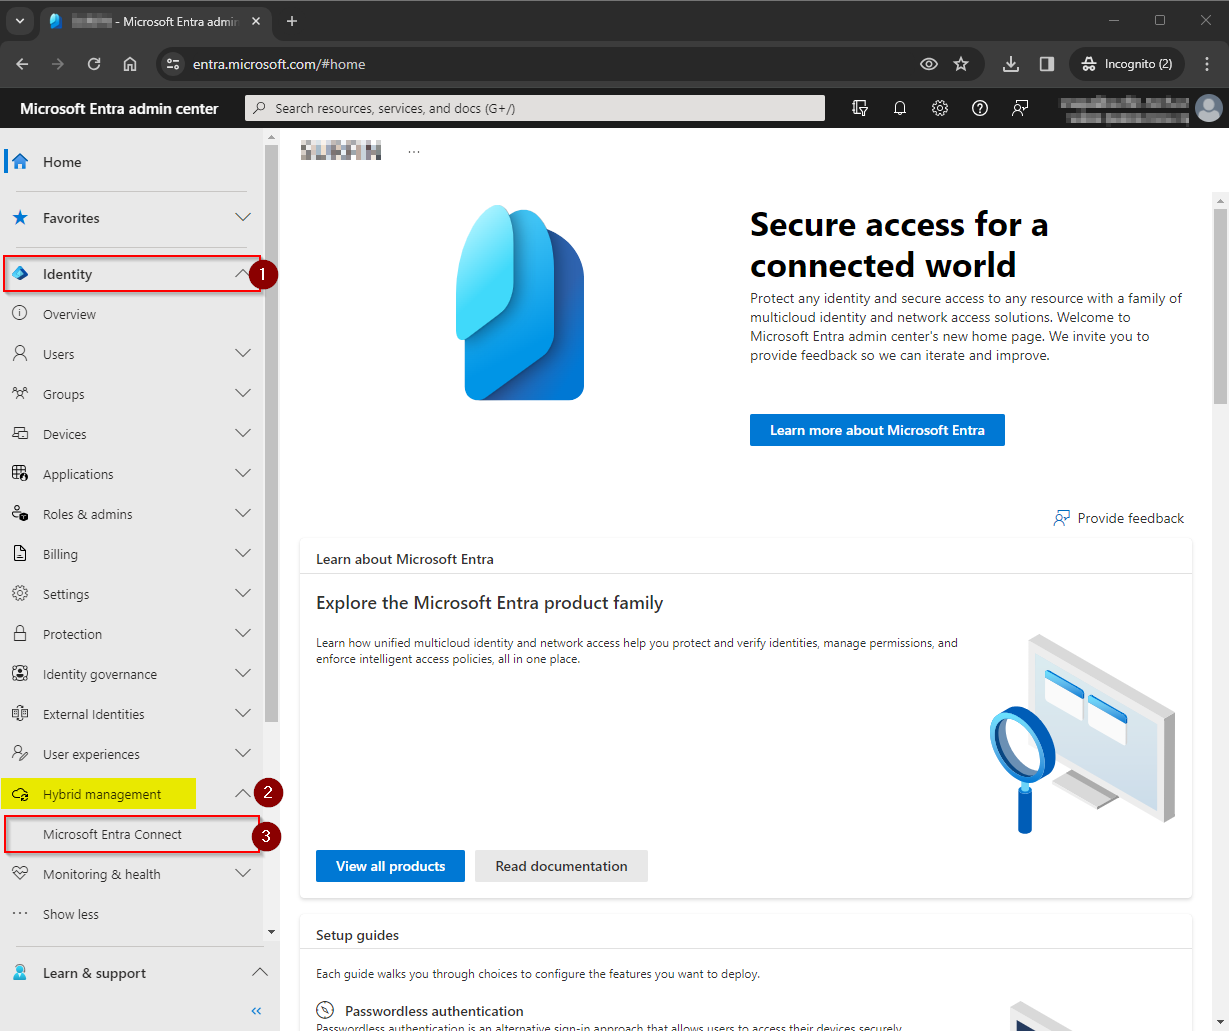Click the ellipsis next to tenant name

point(414,152)
